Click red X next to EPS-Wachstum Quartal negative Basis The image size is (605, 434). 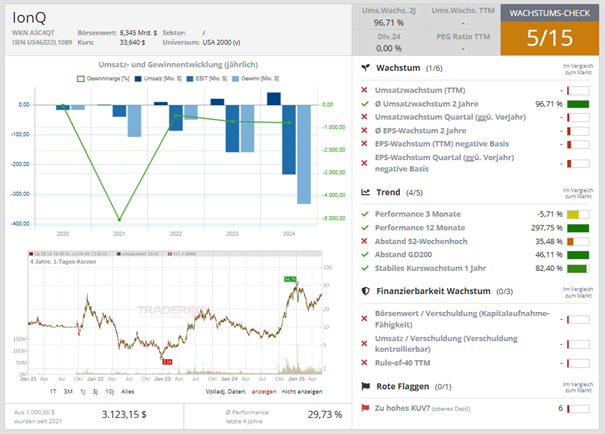364,163
